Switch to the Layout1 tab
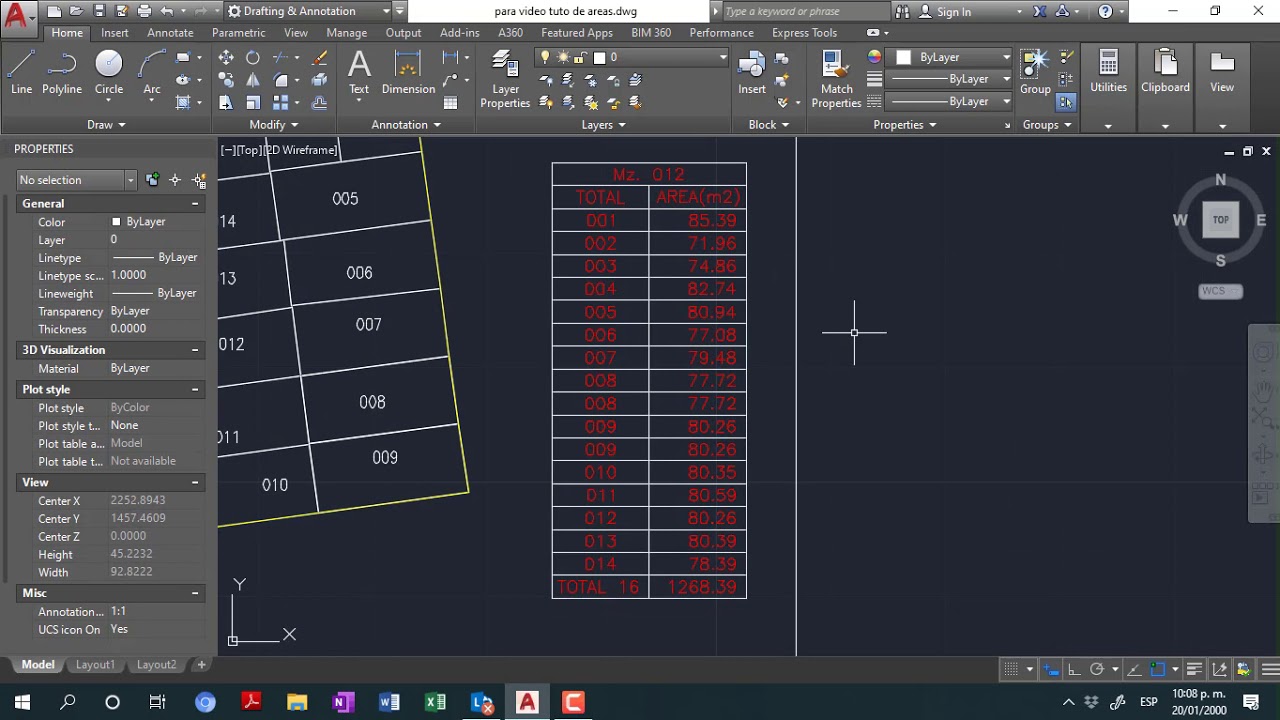This screenshot has height=720, width=1280. pyautogui.click(x=95, y=665)
